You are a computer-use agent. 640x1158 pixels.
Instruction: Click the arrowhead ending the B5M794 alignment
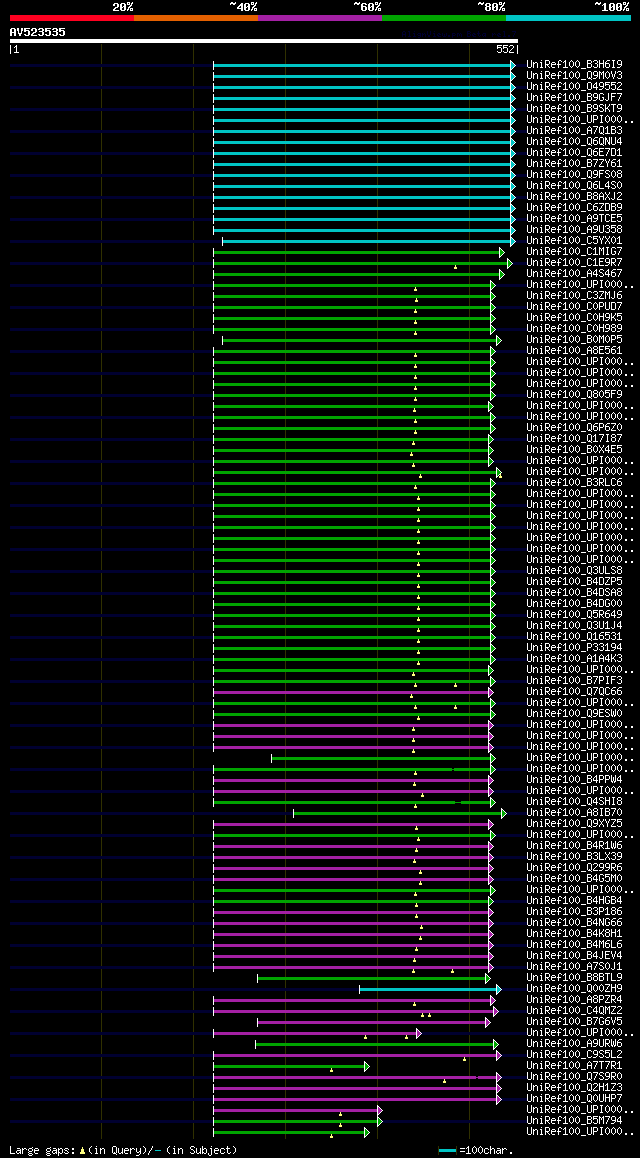click(380, 1121)
